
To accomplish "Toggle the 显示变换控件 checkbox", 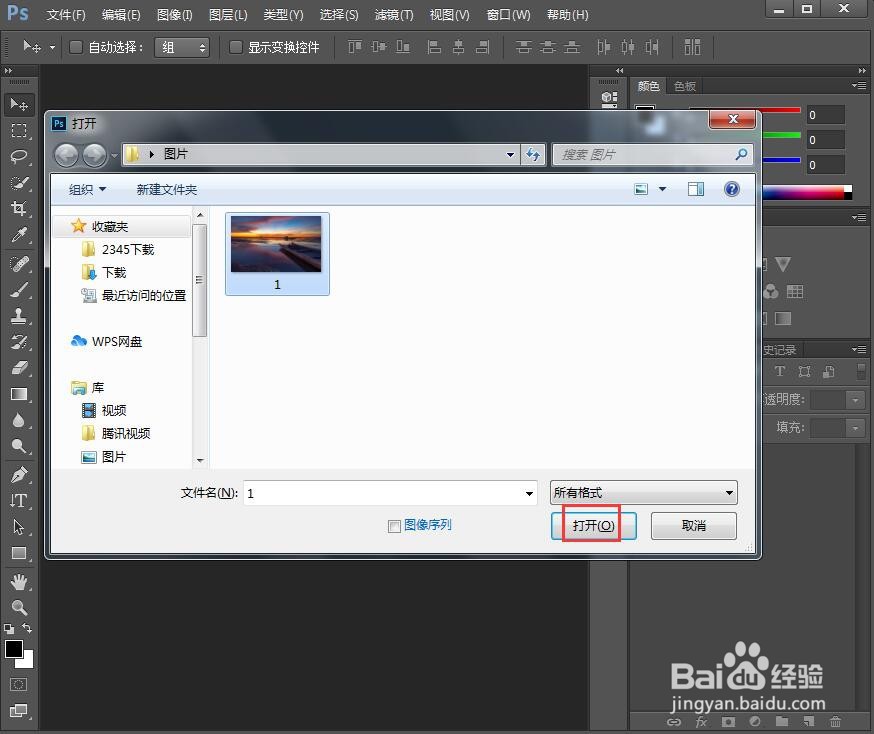I will click(x=236, y=47).
